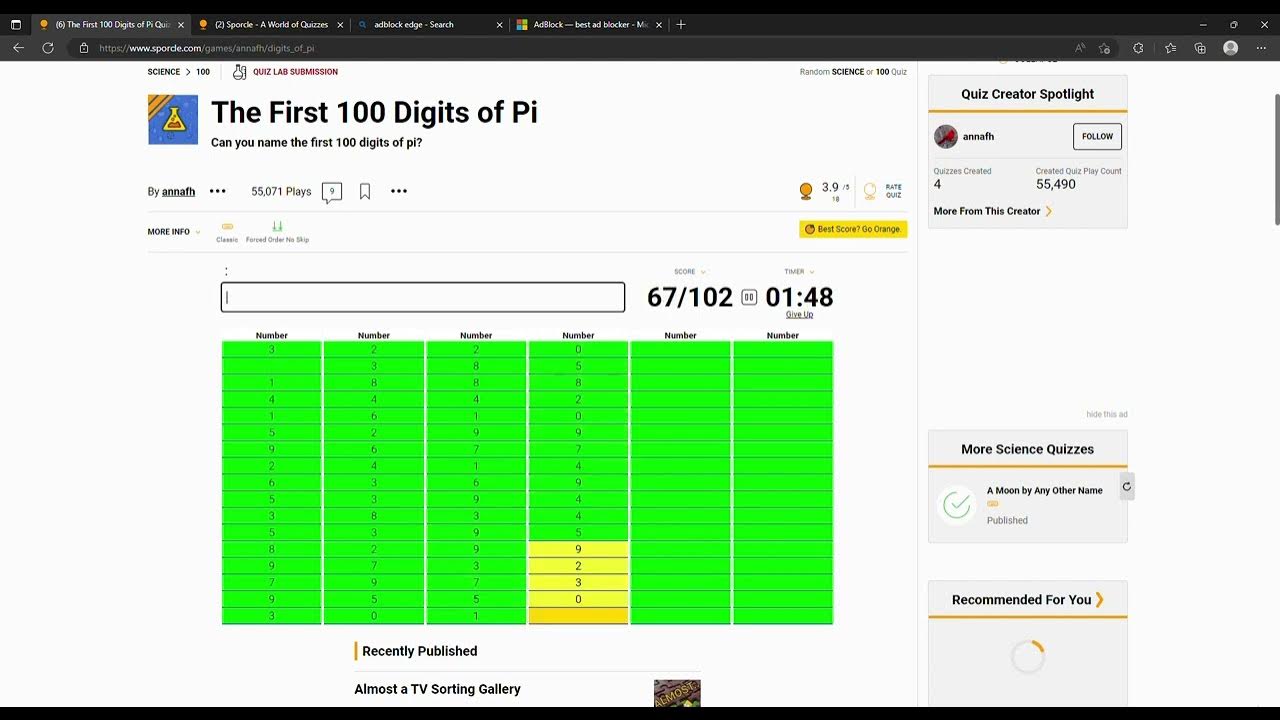
Task: Click the page vertical scrollbar
Action: [x=1276, y=160]
